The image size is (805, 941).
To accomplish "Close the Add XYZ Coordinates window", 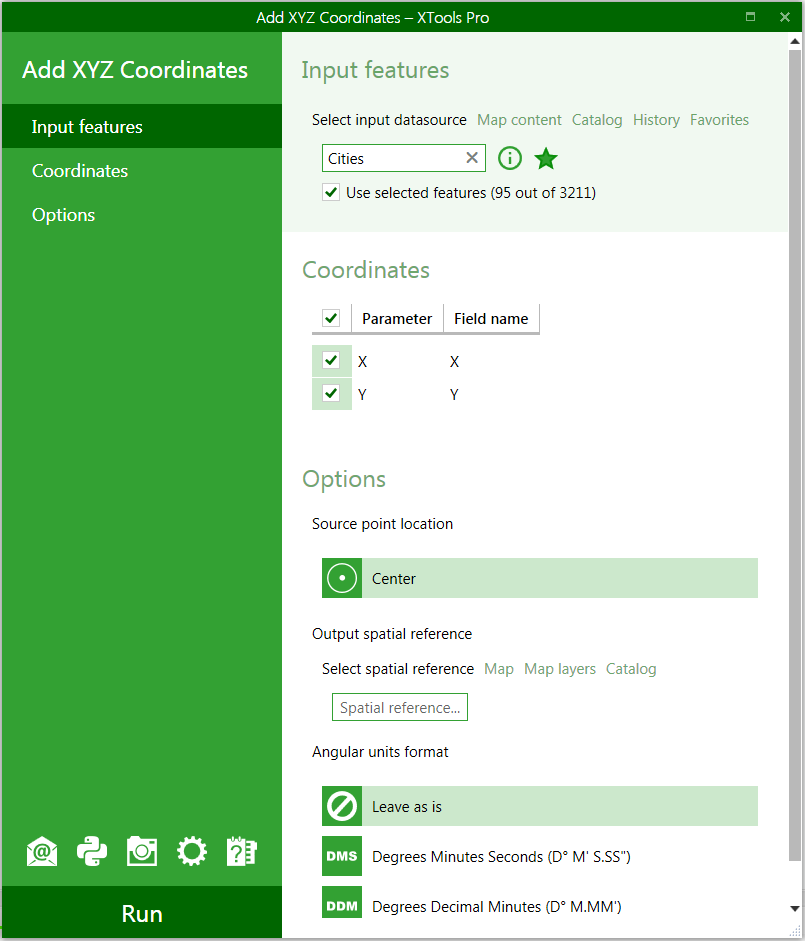I will (785, 17).
